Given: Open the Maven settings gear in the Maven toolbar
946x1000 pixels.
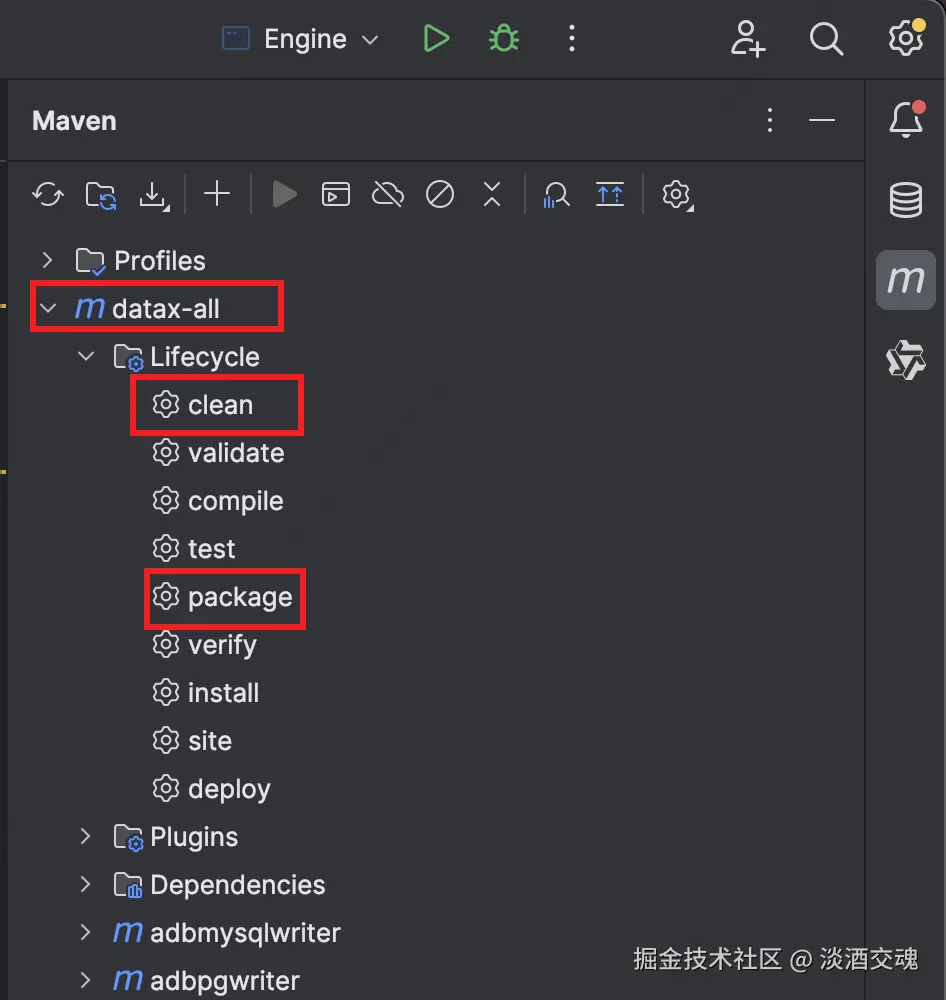Looking at the screenshot, I should point(677,195).
